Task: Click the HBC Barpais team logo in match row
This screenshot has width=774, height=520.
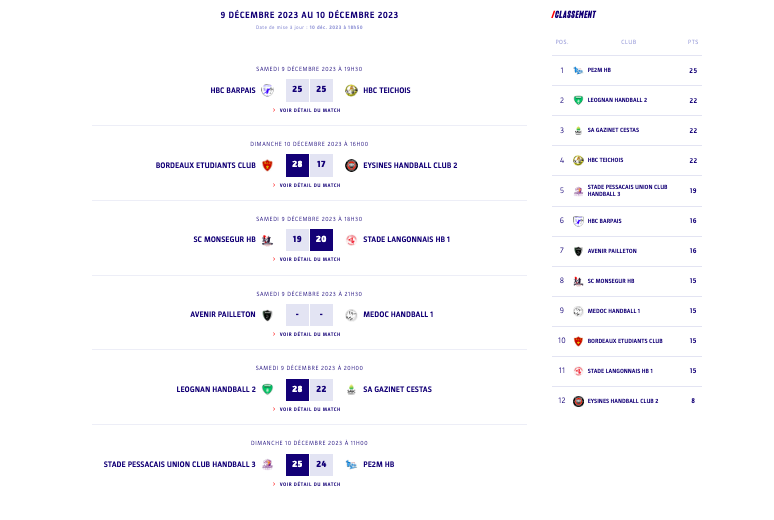Action: (267, 90)
